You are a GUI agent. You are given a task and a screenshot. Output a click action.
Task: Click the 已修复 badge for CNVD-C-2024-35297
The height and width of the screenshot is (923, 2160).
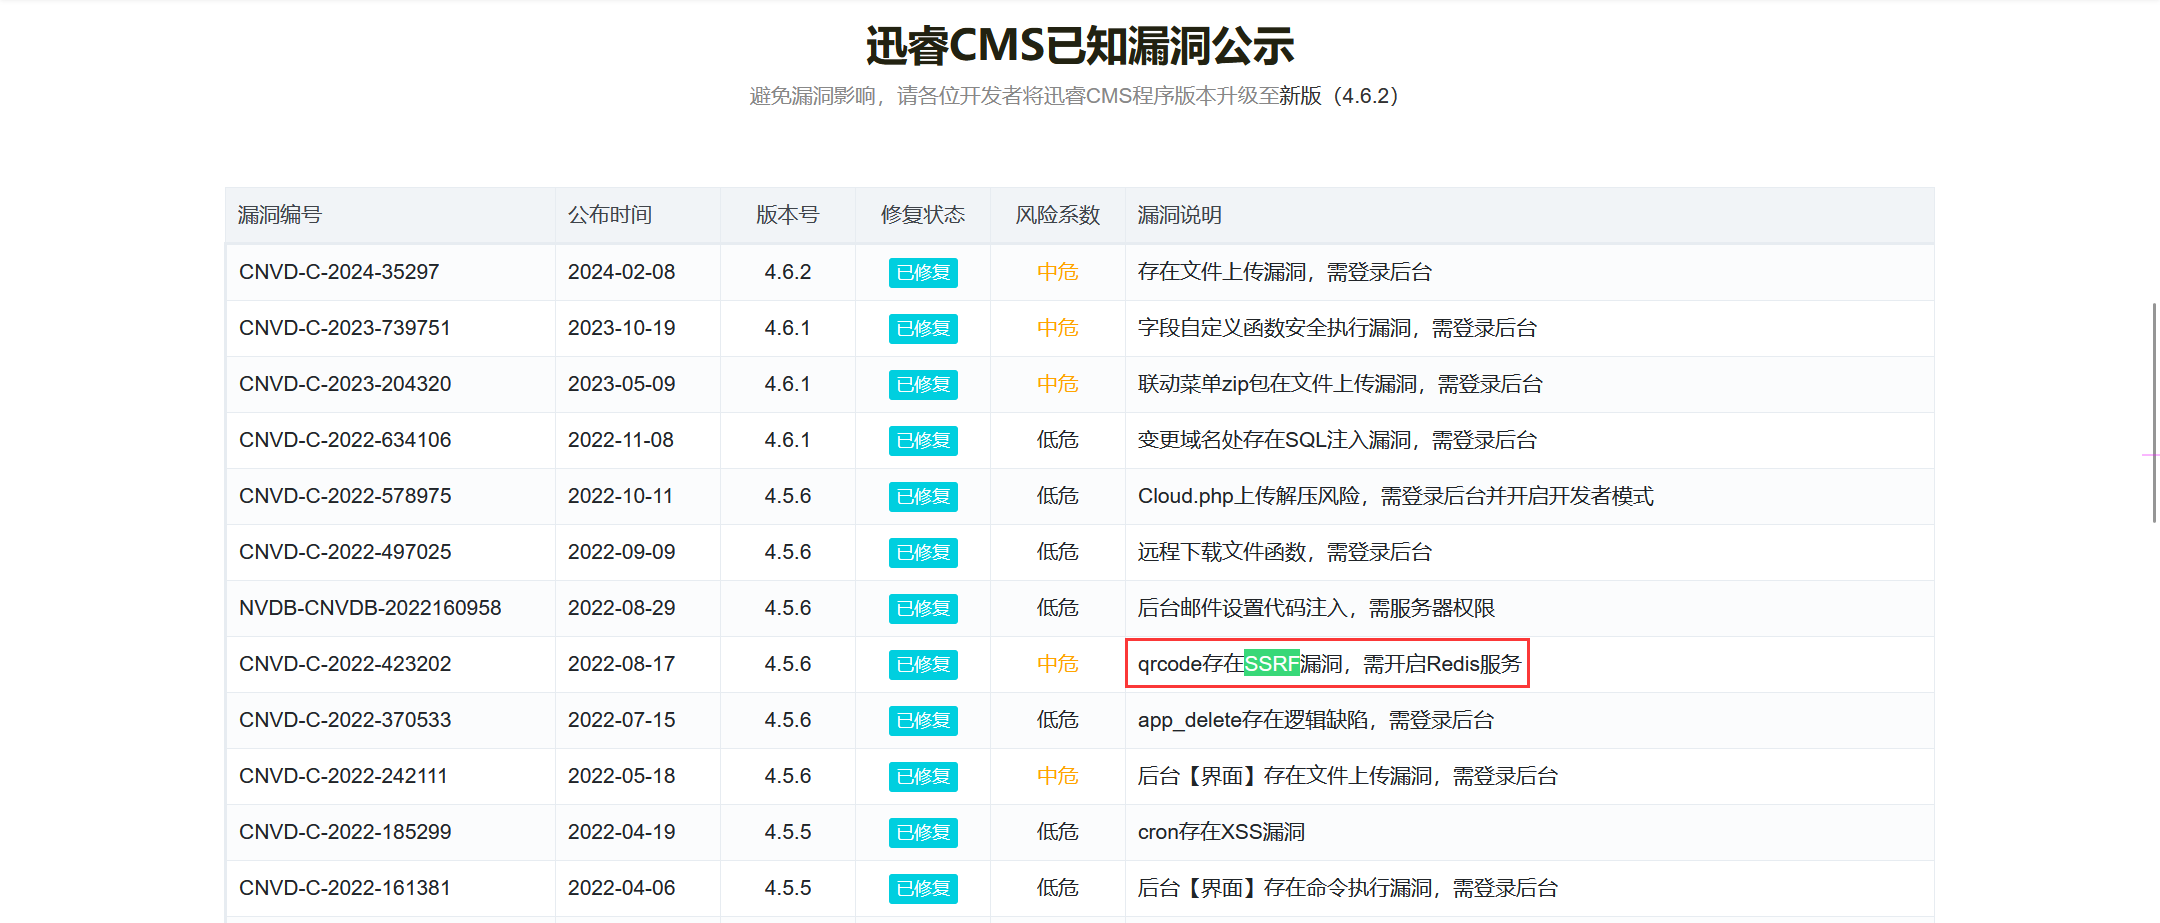coord(923,272)
